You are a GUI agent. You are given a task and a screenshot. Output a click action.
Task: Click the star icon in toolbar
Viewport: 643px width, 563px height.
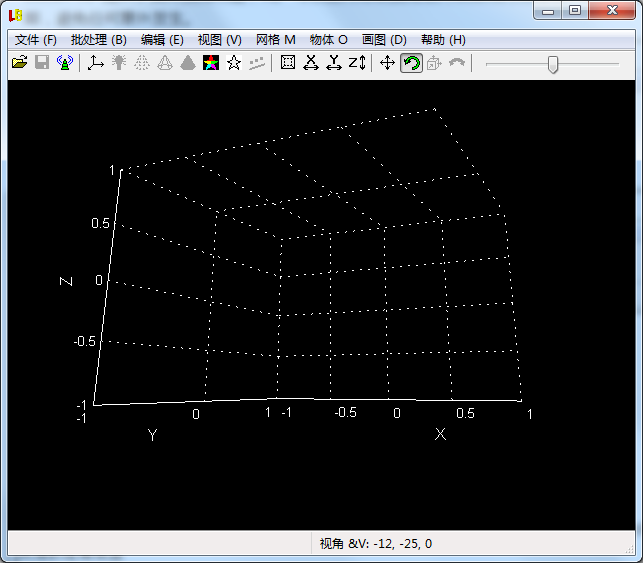234,63
